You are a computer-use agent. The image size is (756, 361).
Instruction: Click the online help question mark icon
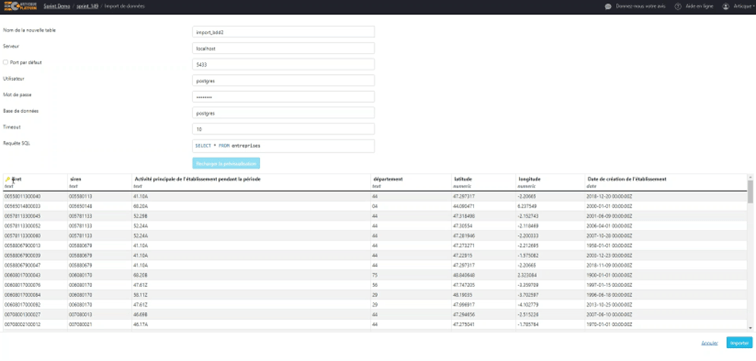pos(677,7)
